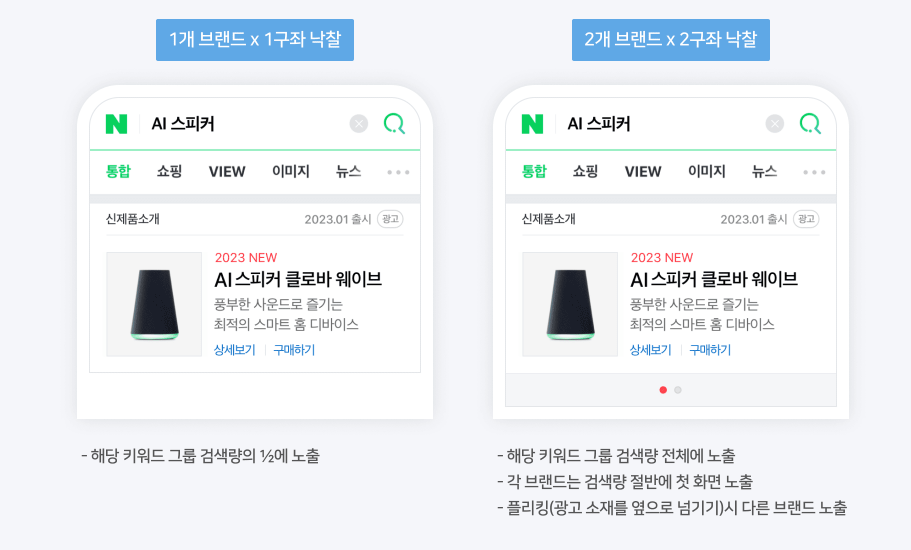The width and height of the screenshot is (911, 550).
Task: Click the speaker product thumbnail in left phone
Action: [x=154, y=304]
